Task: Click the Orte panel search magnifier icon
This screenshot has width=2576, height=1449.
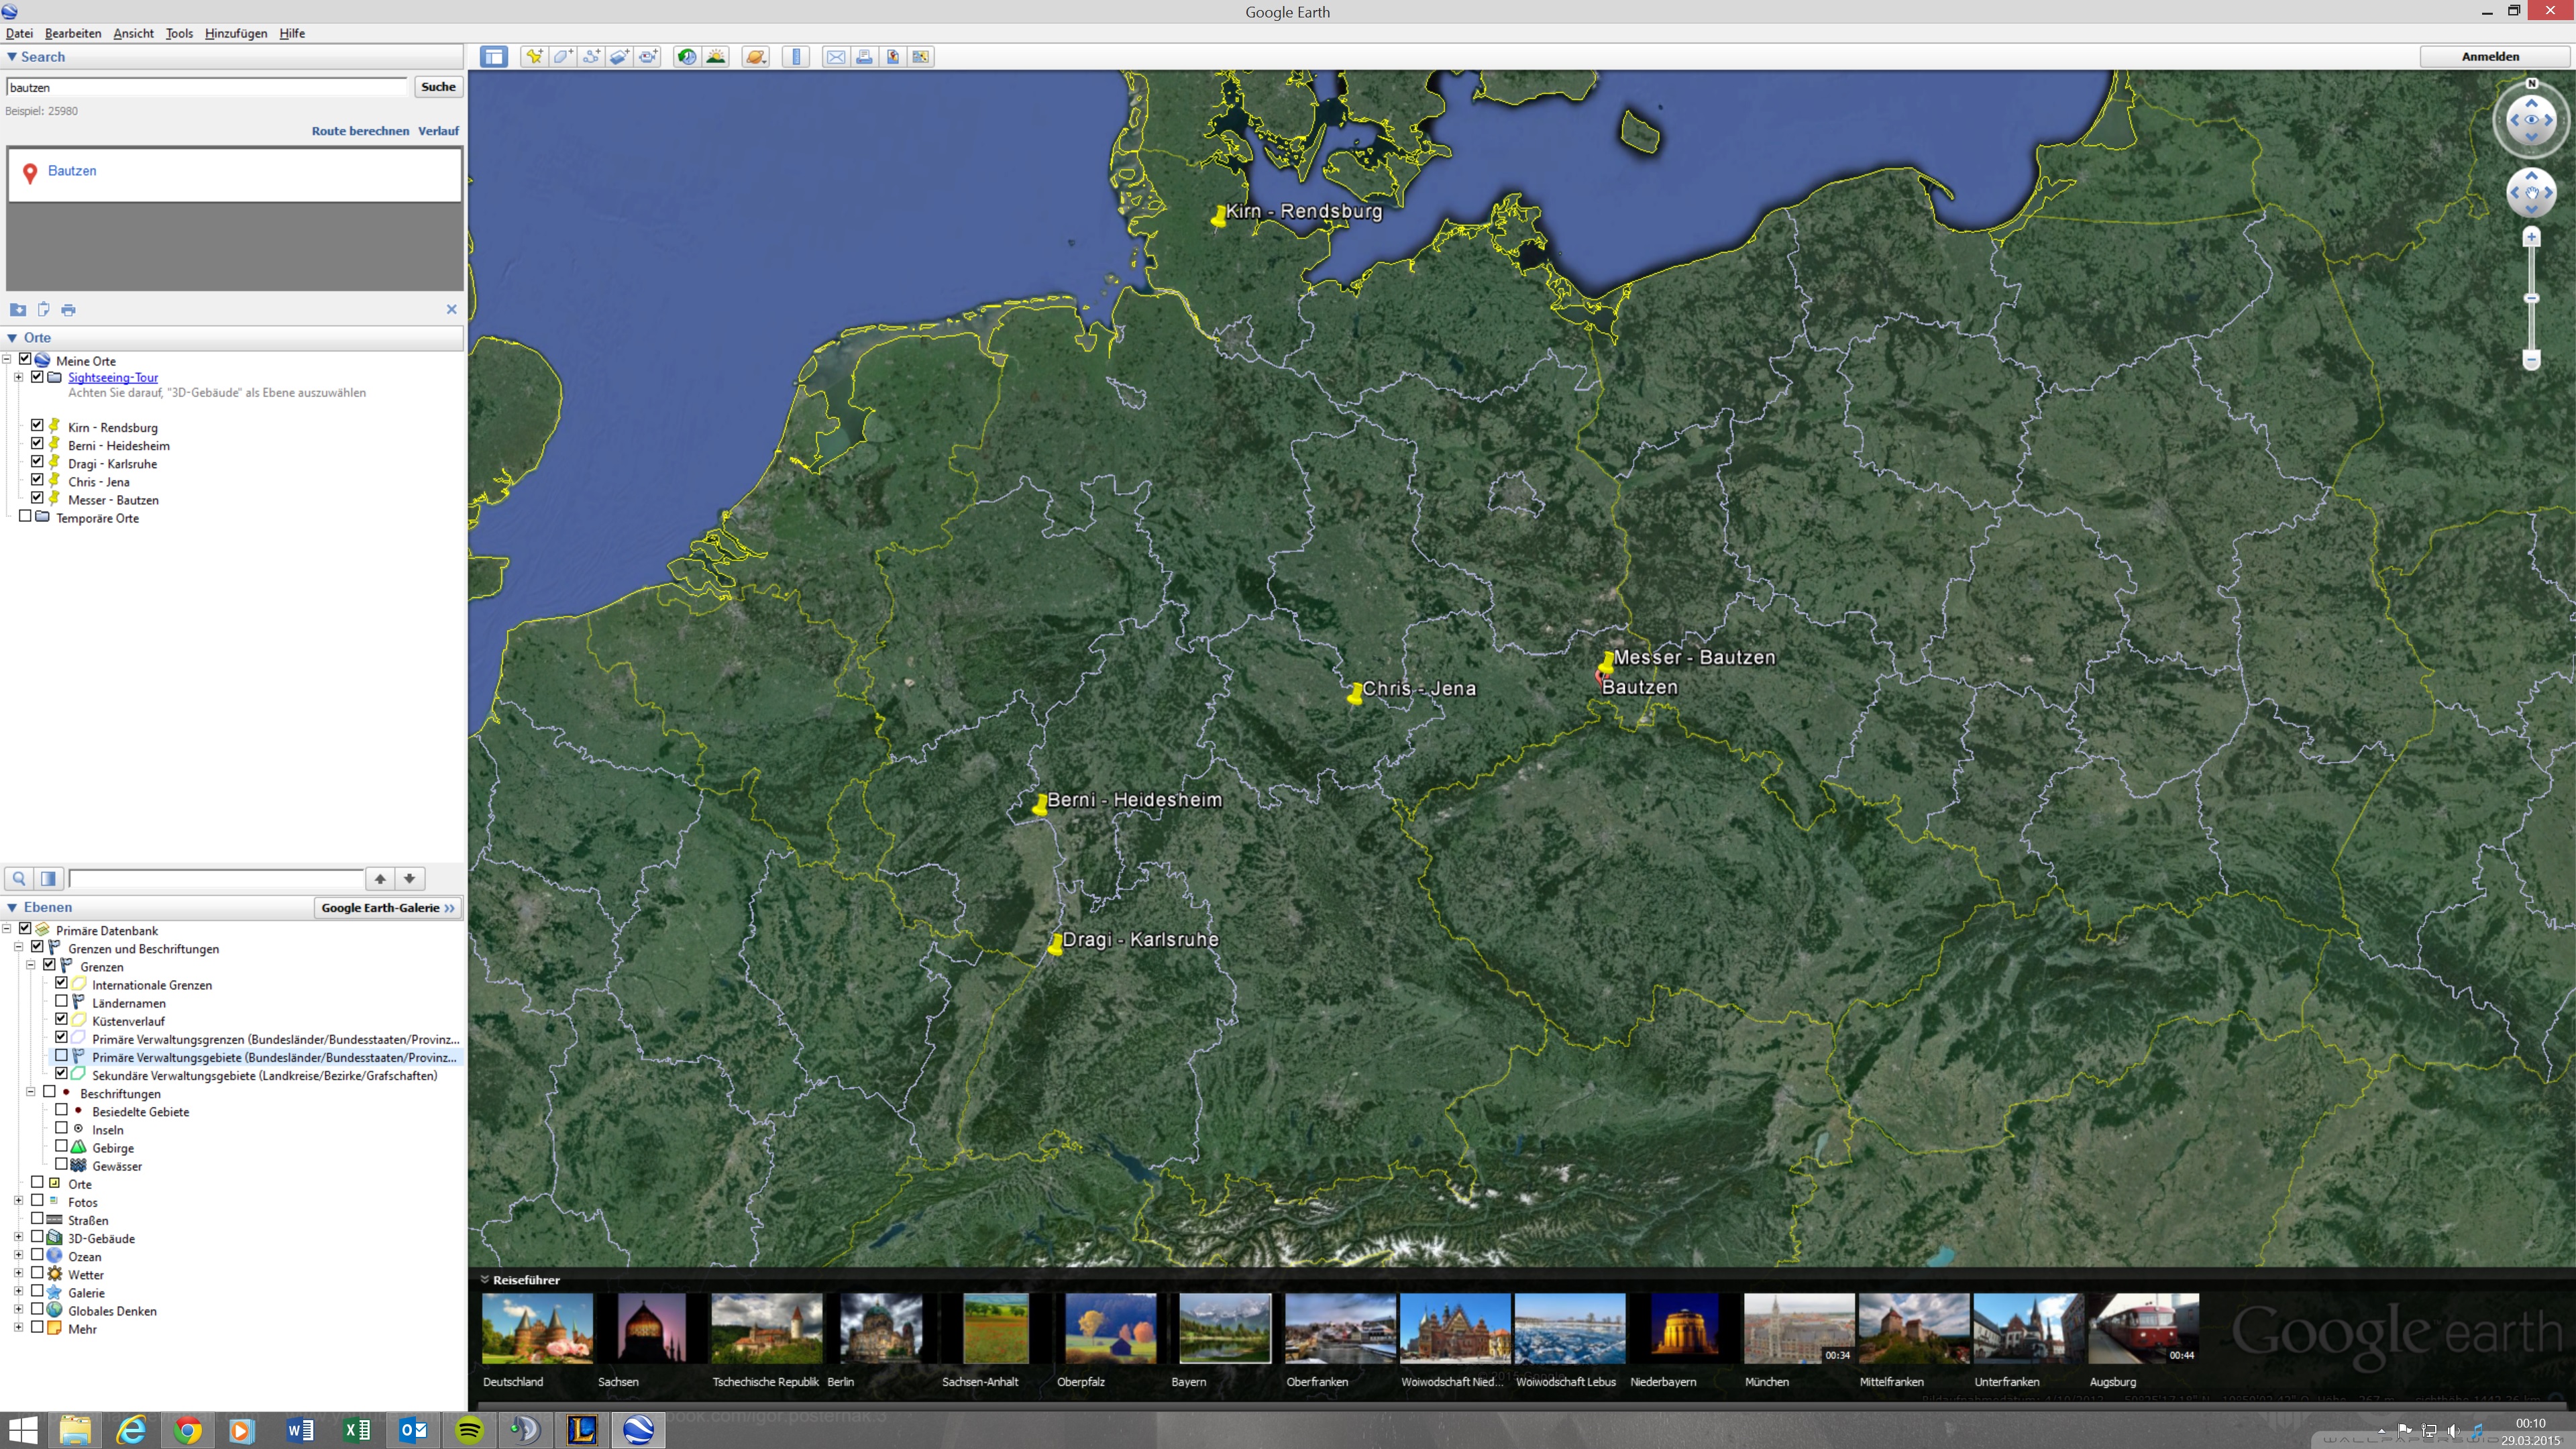Action: tap(19, 879)
